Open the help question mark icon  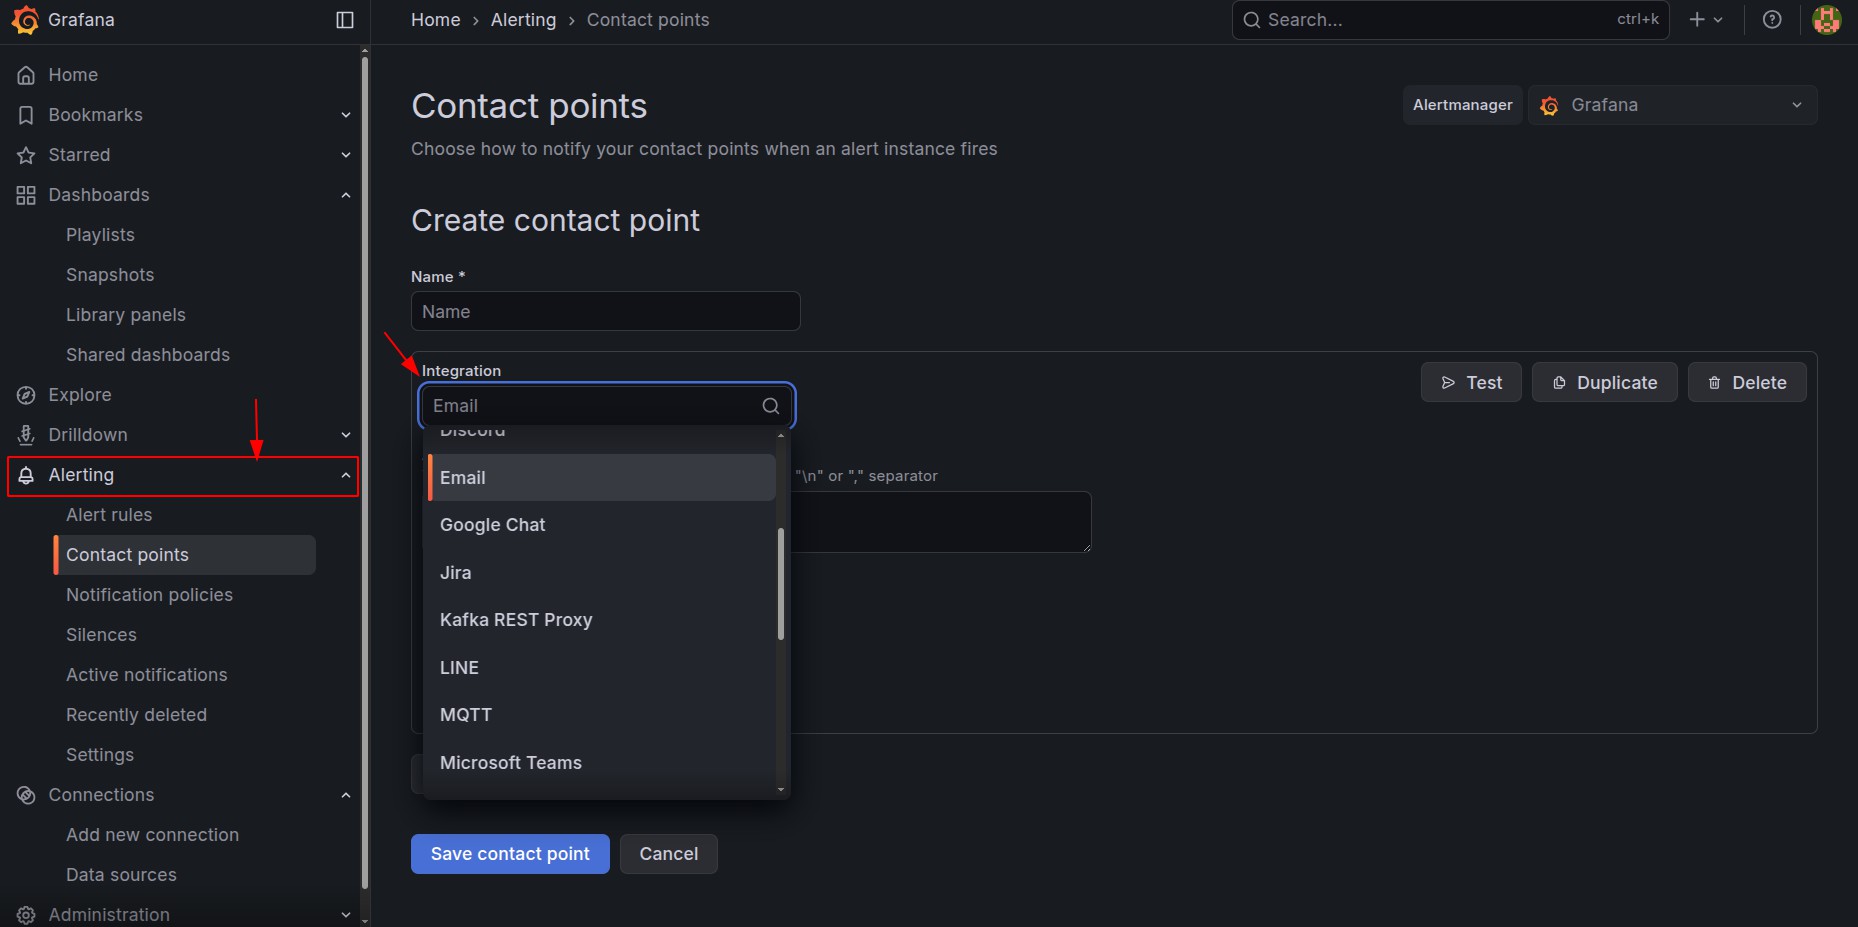tap(1772, 20)
